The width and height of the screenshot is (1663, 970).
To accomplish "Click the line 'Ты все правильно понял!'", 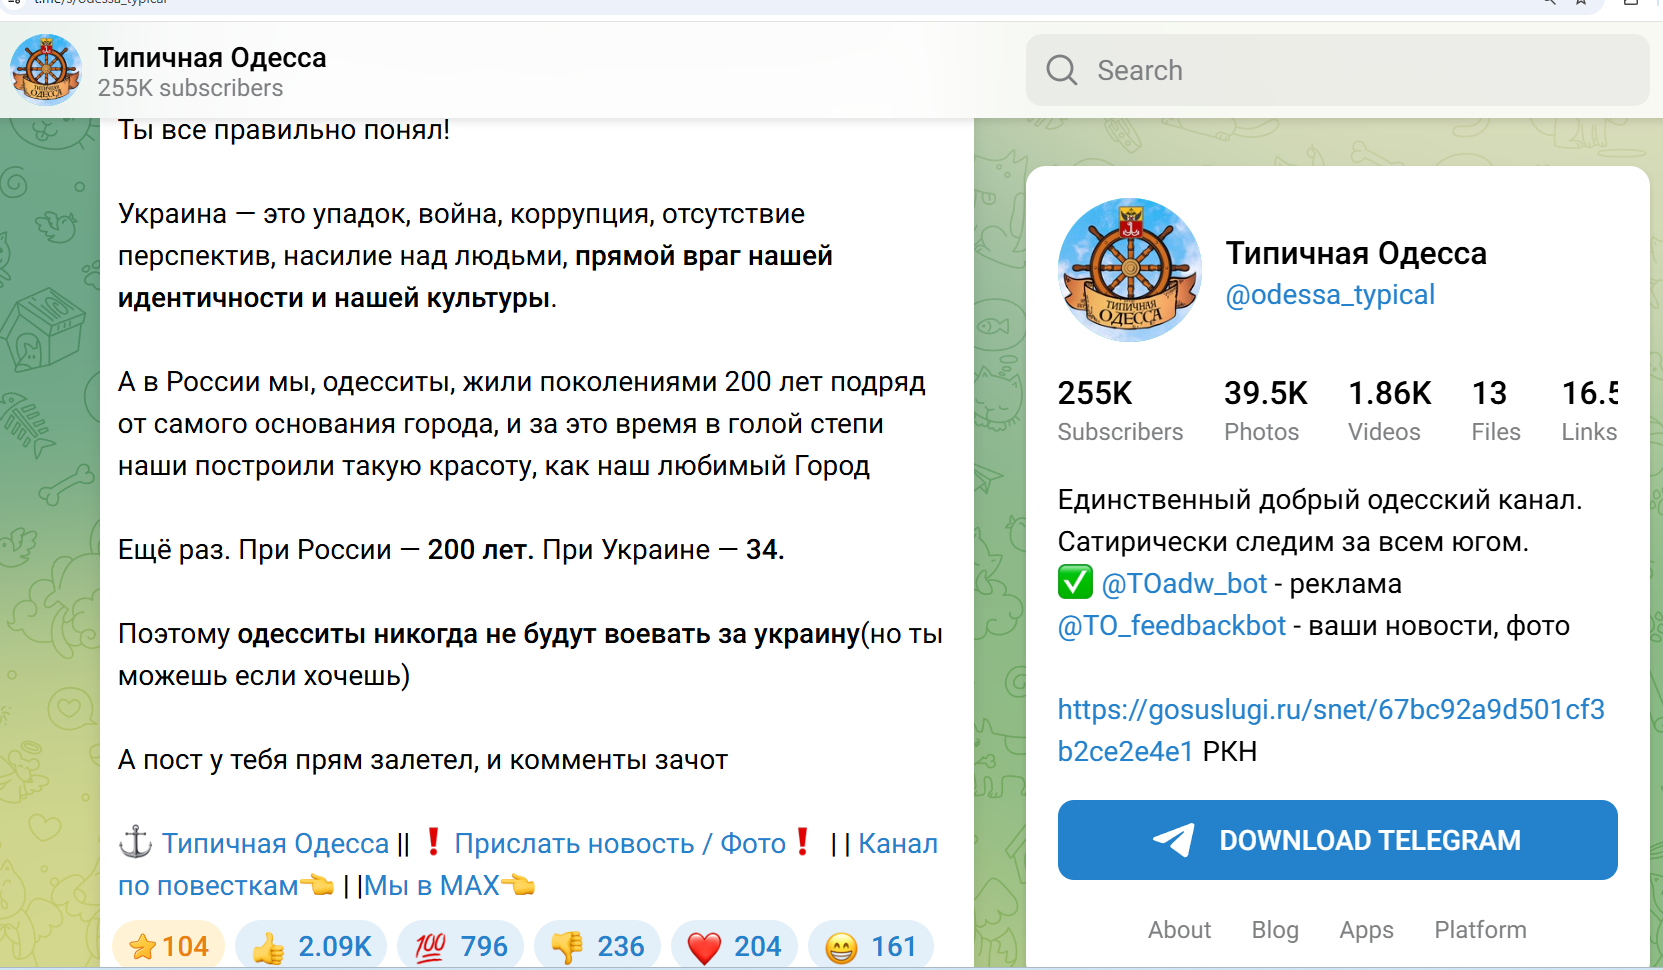I will coord(284,130).
